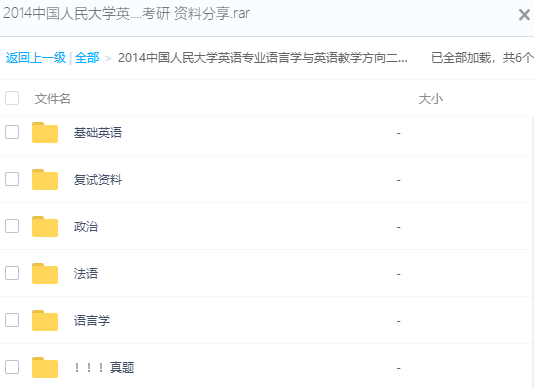
Task: Open the 基础英语 folder icon
Action: pos(45,133)
